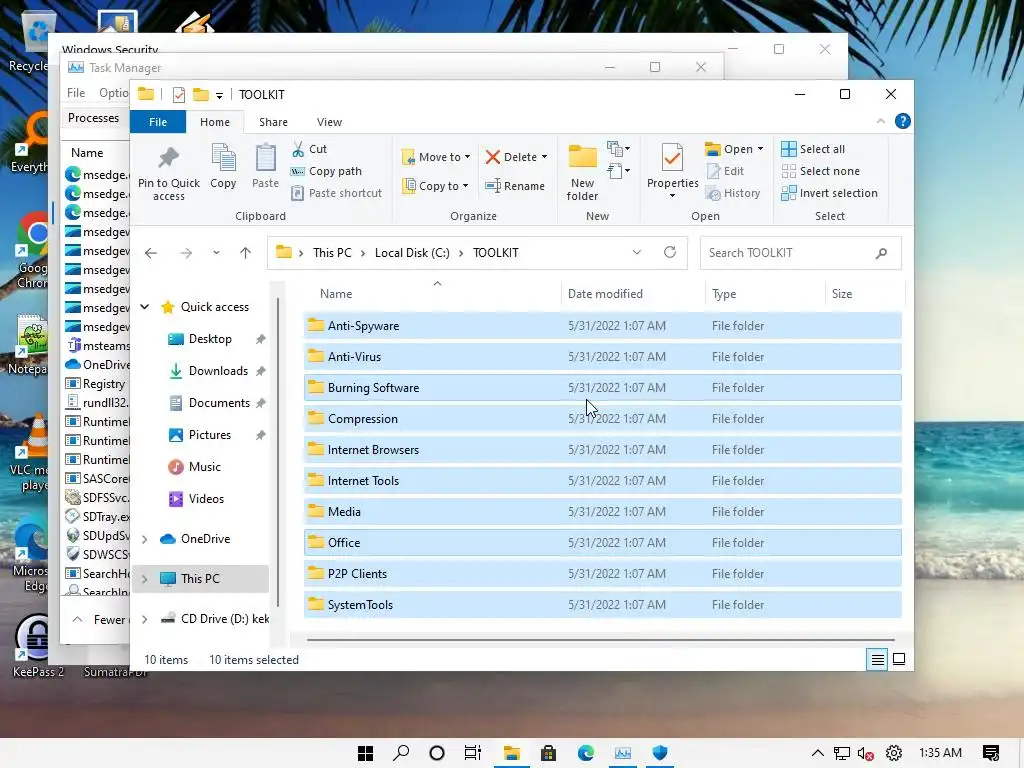This screenshot has height=768, width=1024.
Task: Click new folder icon in title bar
Action: [200, 95]
